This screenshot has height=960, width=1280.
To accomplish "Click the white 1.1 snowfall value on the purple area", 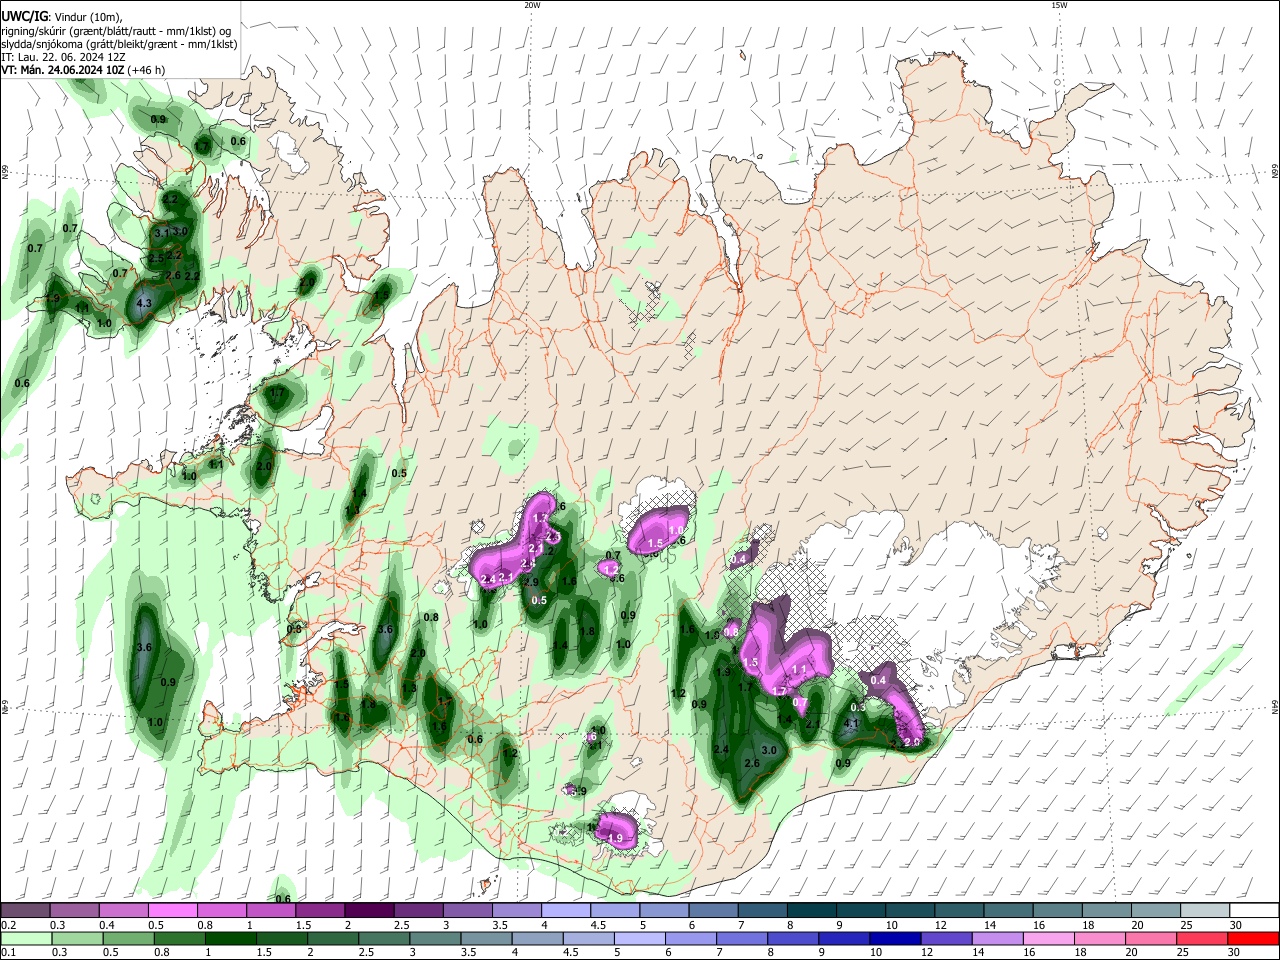I will tap(799, 669).
